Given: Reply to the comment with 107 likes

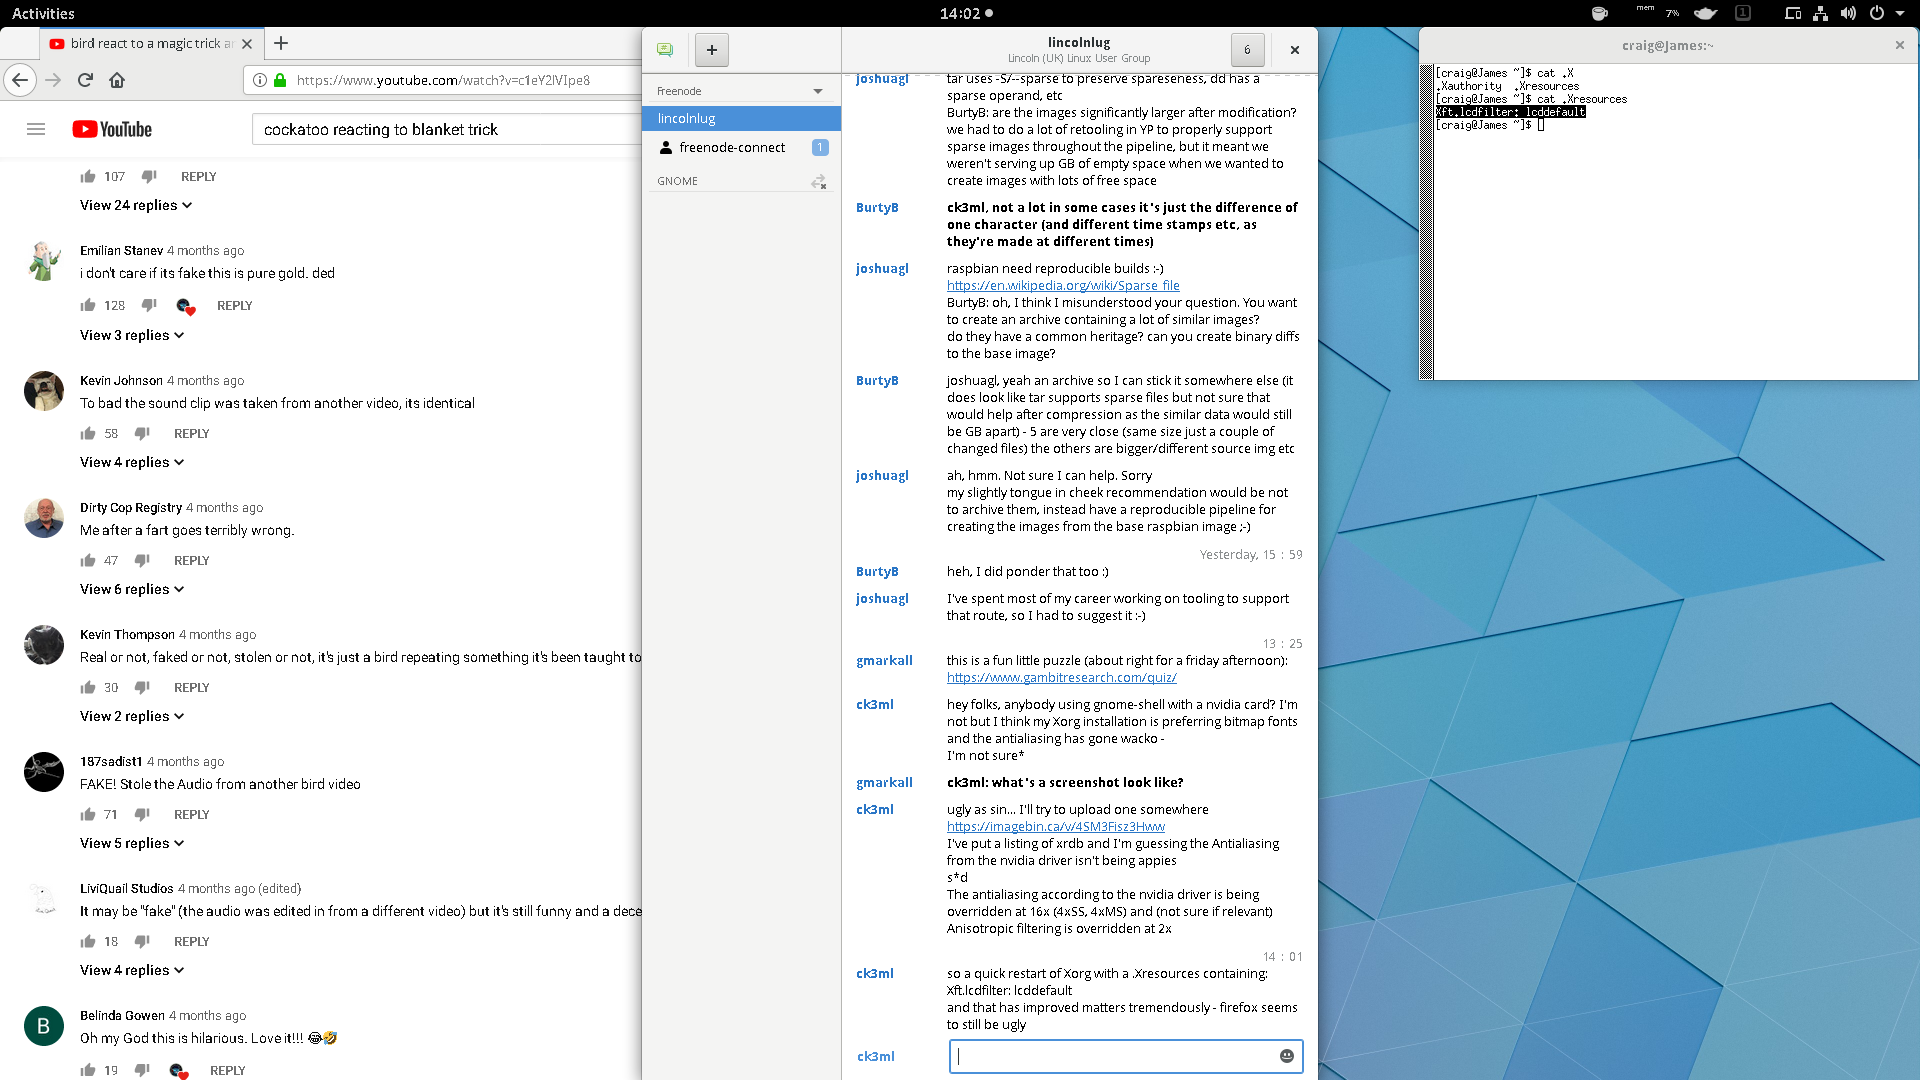Looking at the screenshot, I should tap(198, 176).
